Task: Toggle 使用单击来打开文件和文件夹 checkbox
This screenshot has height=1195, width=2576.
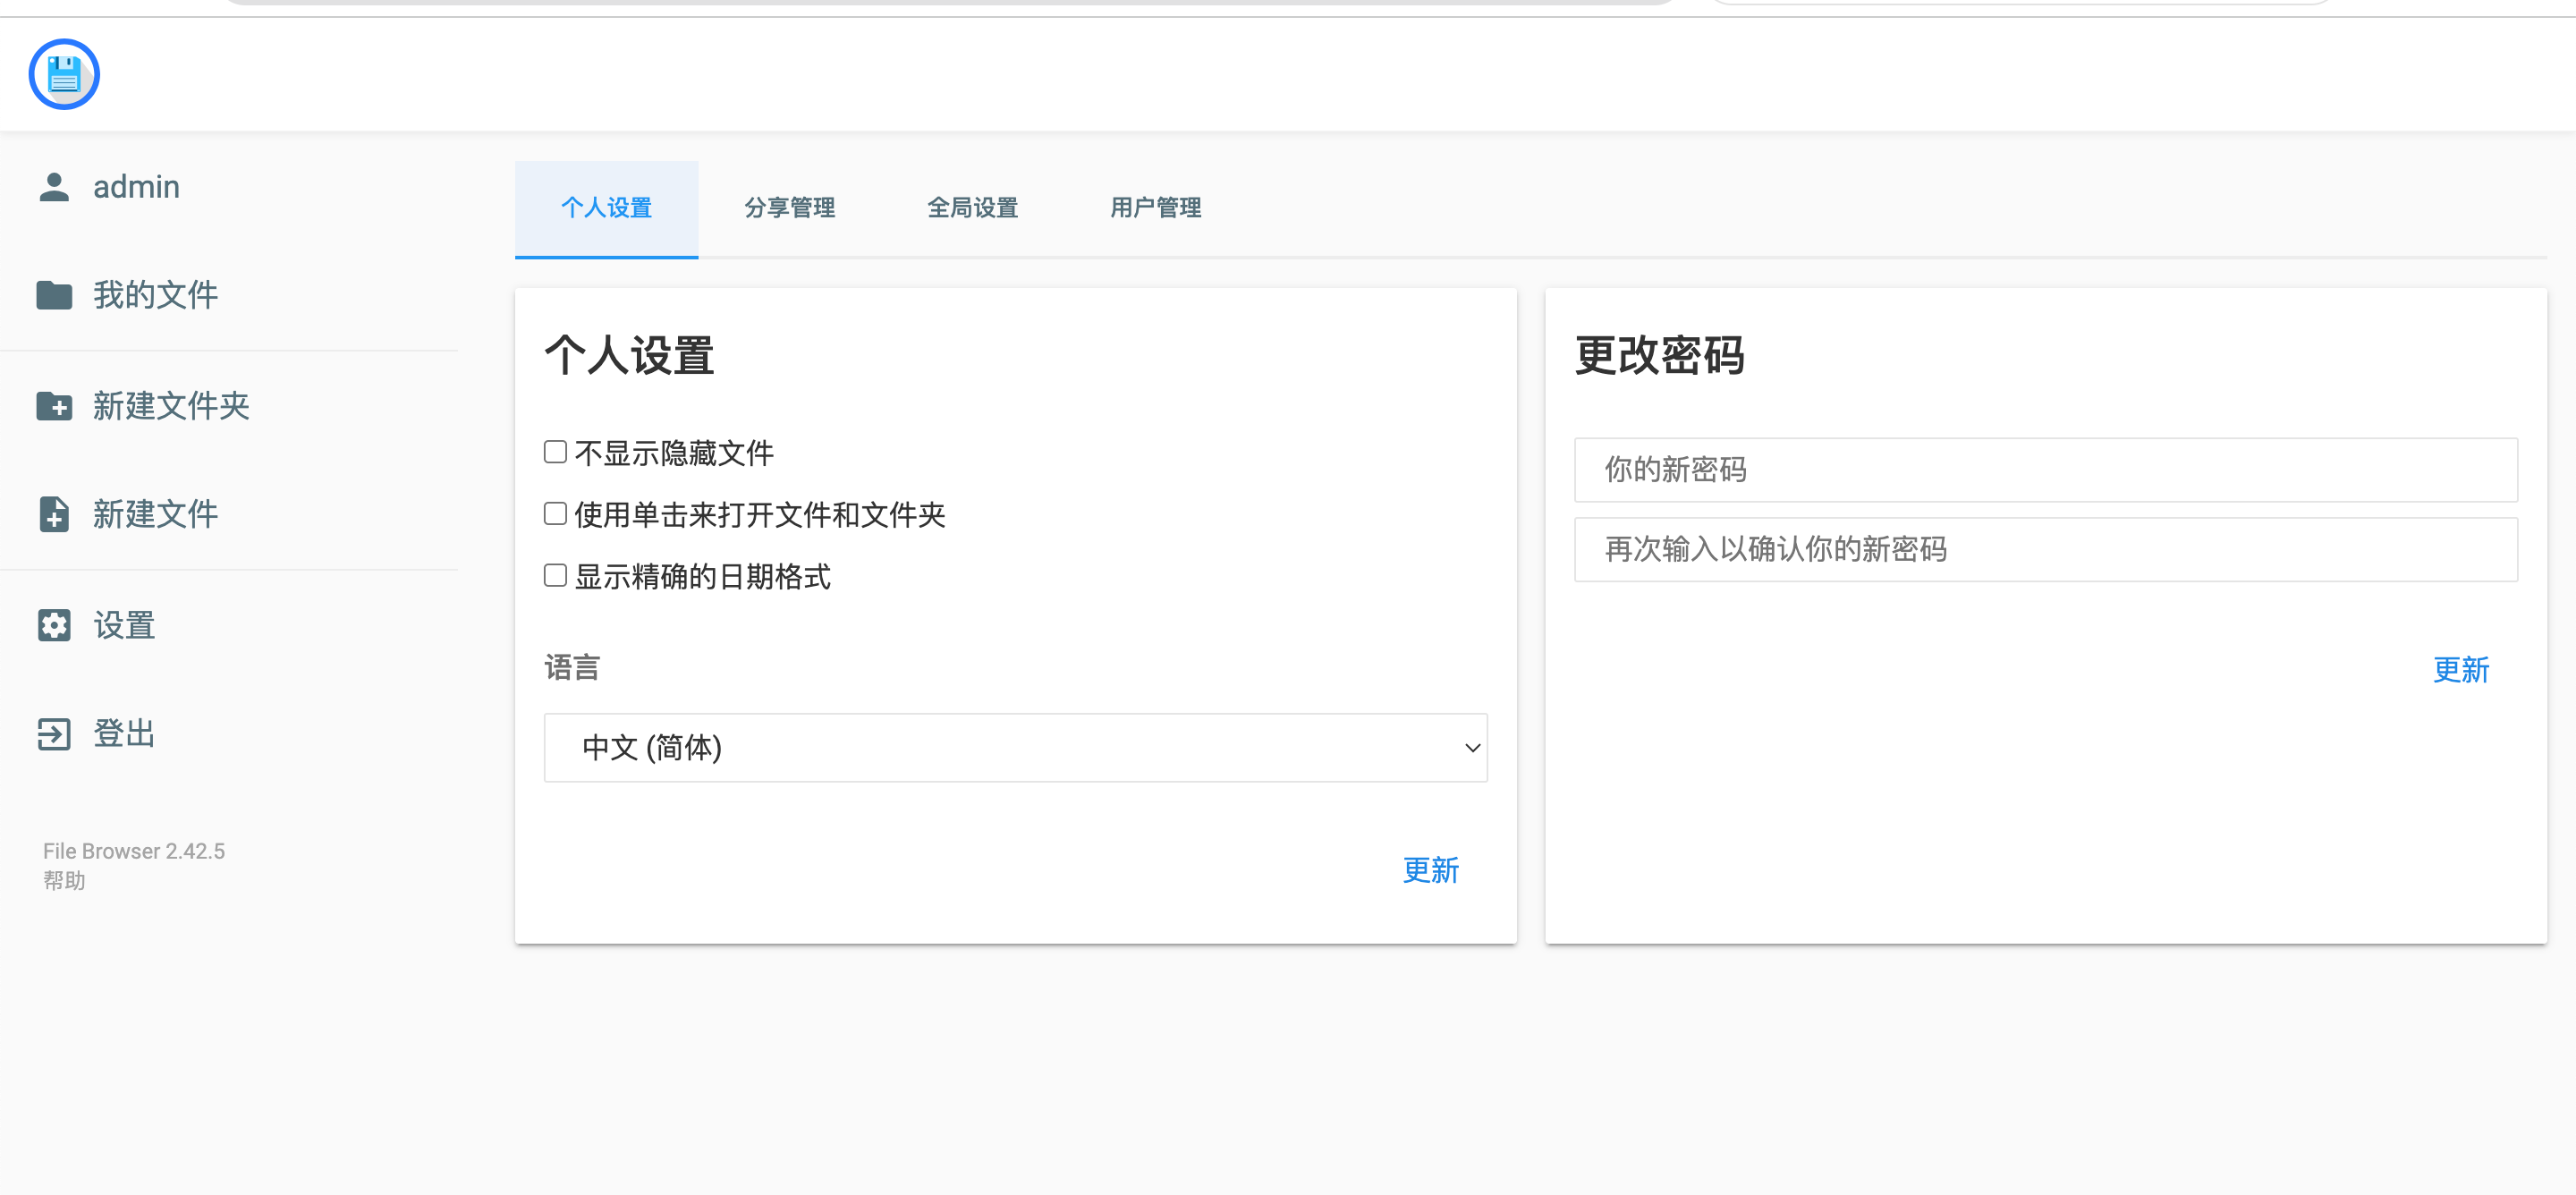Action: point(555,514)
